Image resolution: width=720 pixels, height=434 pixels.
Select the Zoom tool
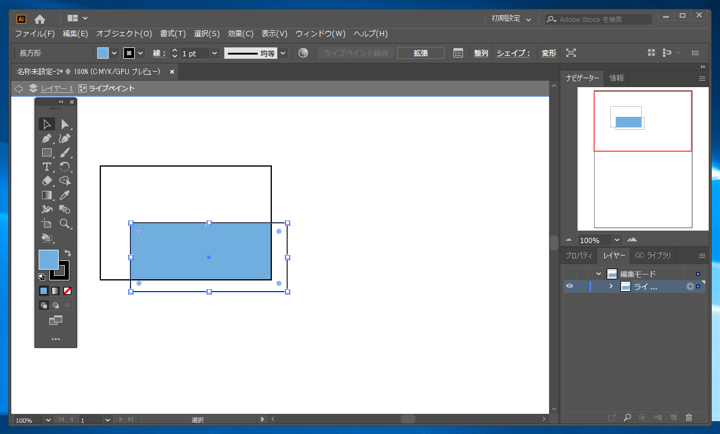point(65,224)
